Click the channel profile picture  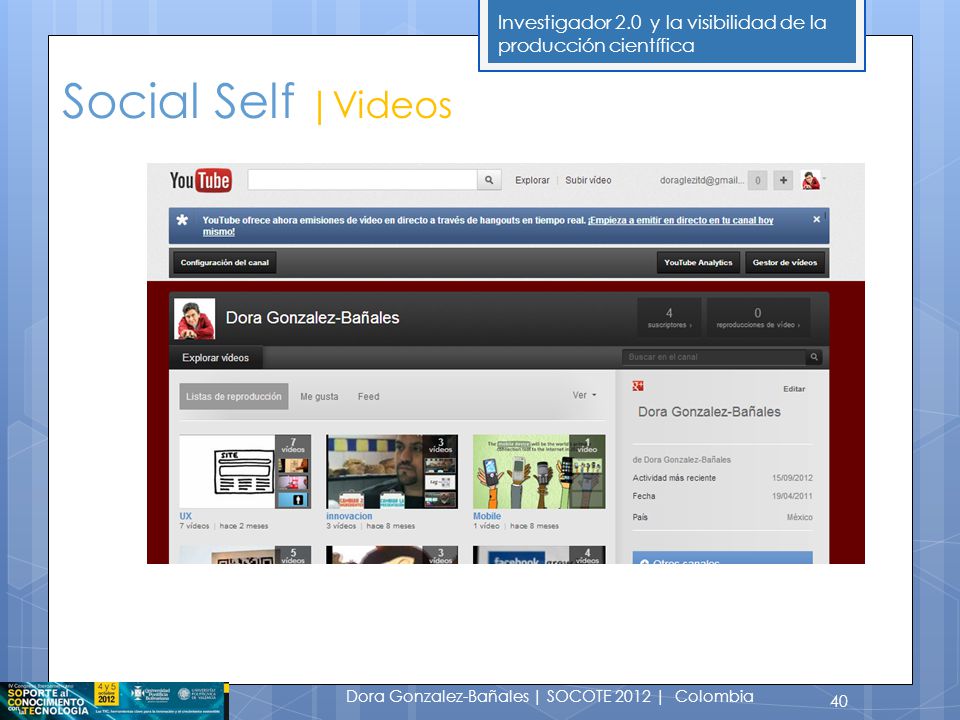point(195,318)
